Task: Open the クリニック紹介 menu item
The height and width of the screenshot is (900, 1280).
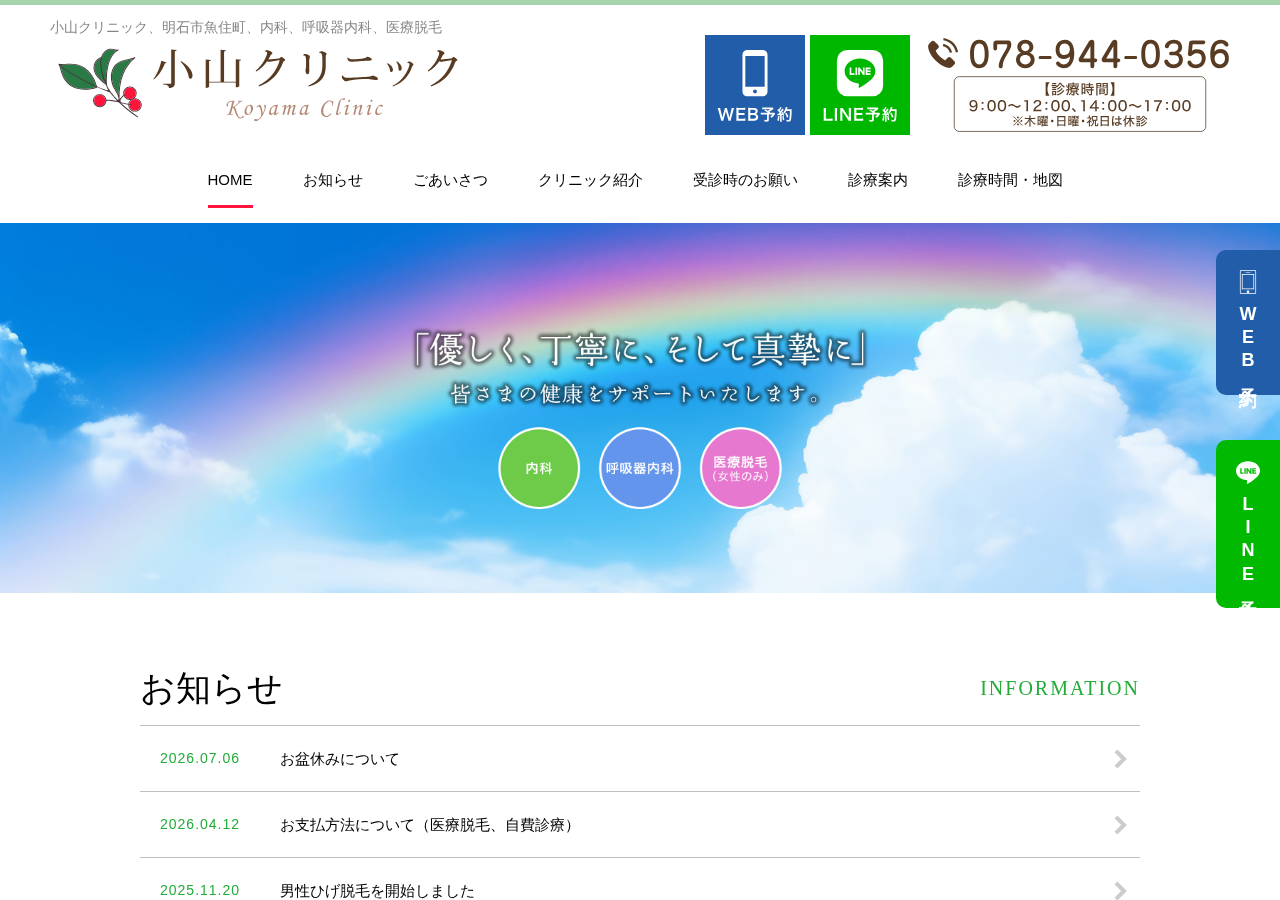Action: click(x=591, y=180)
